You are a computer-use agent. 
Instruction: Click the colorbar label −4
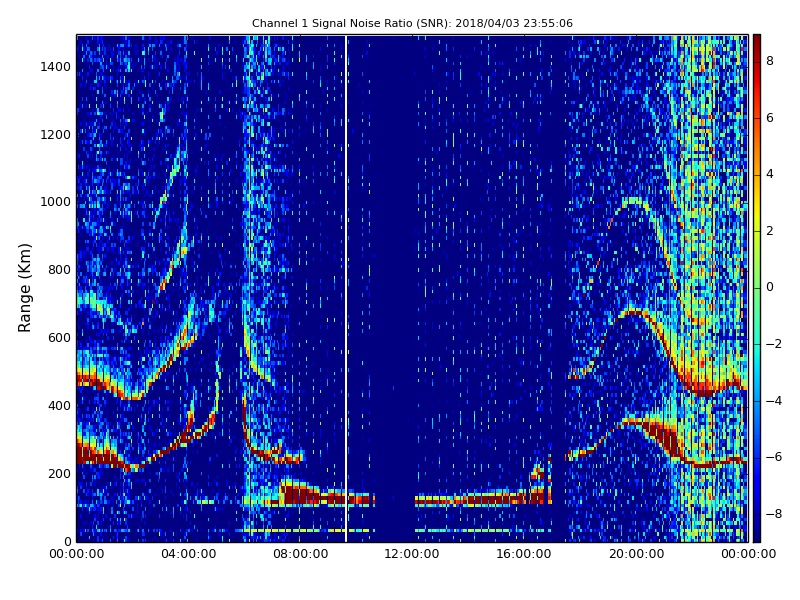point(774,401)
